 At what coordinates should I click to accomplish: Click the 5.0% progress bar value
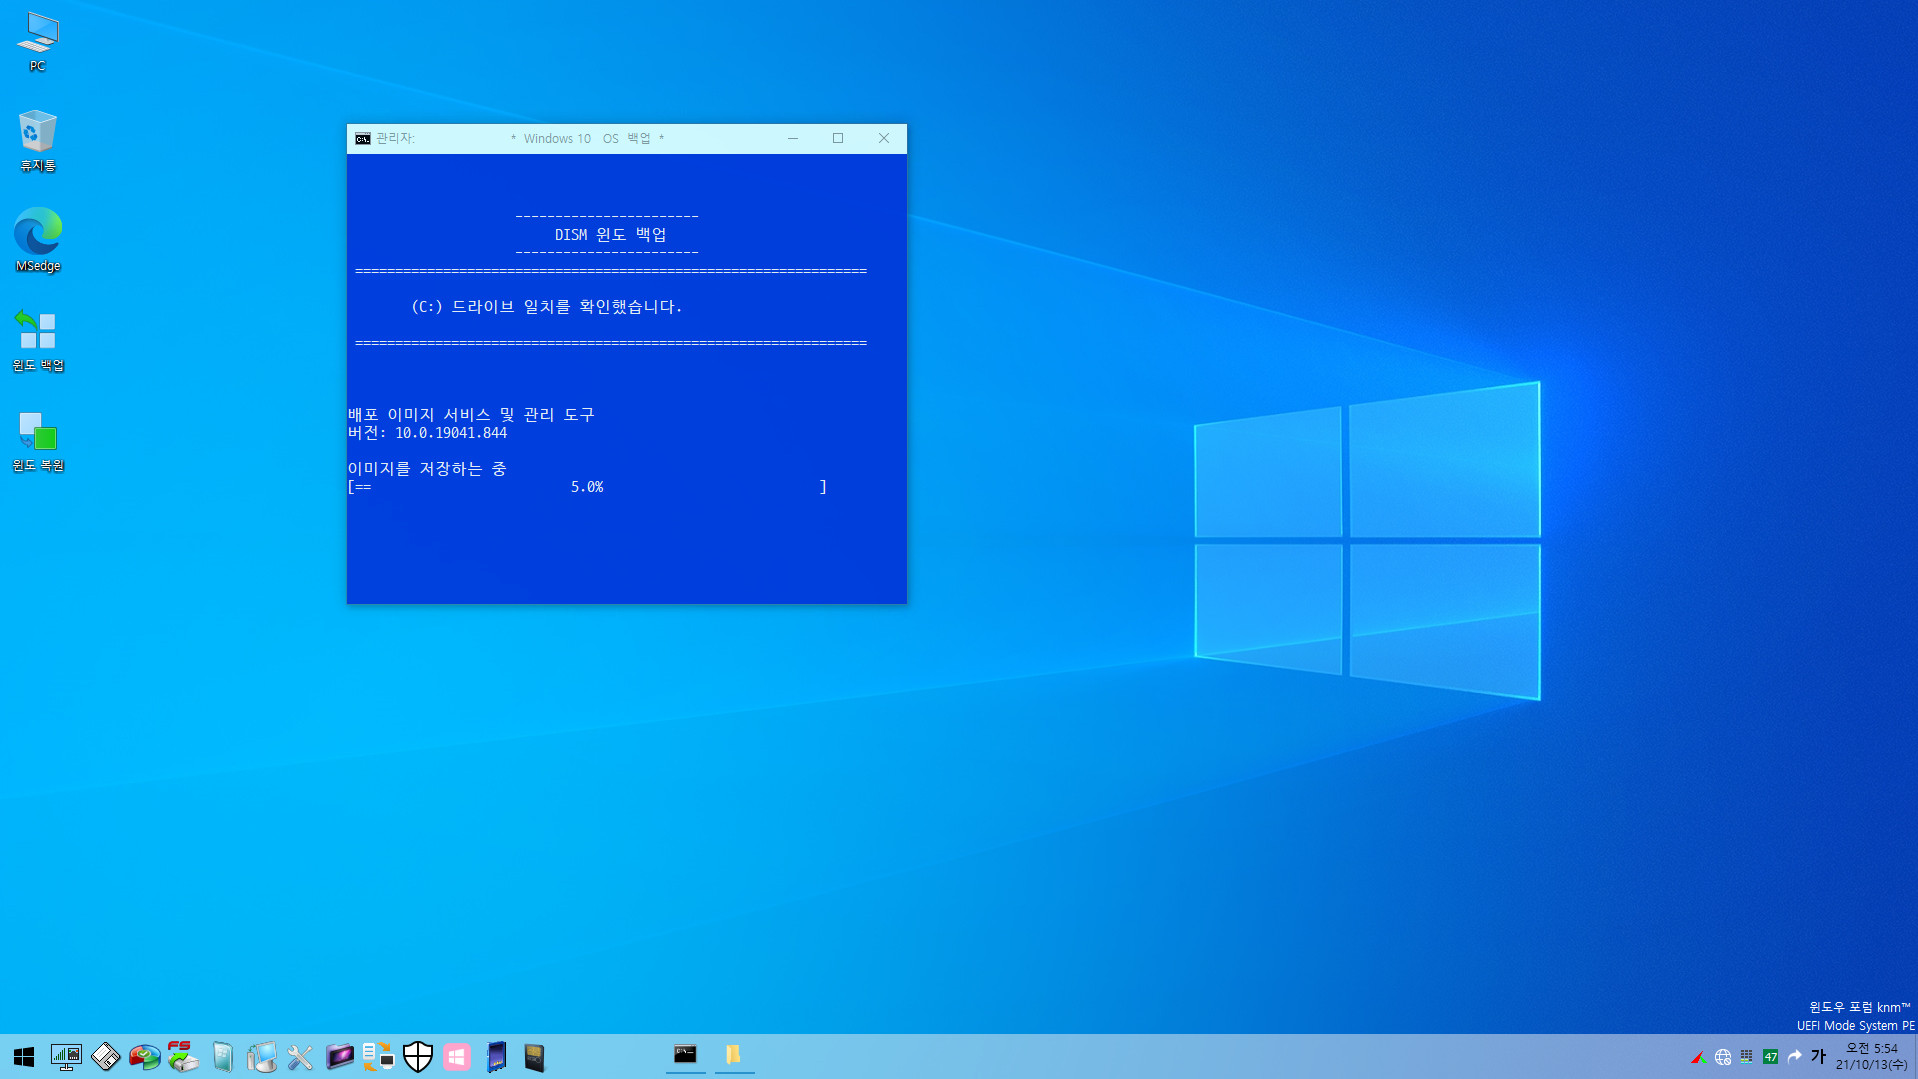pyautogui.click(x=587, y=487)
